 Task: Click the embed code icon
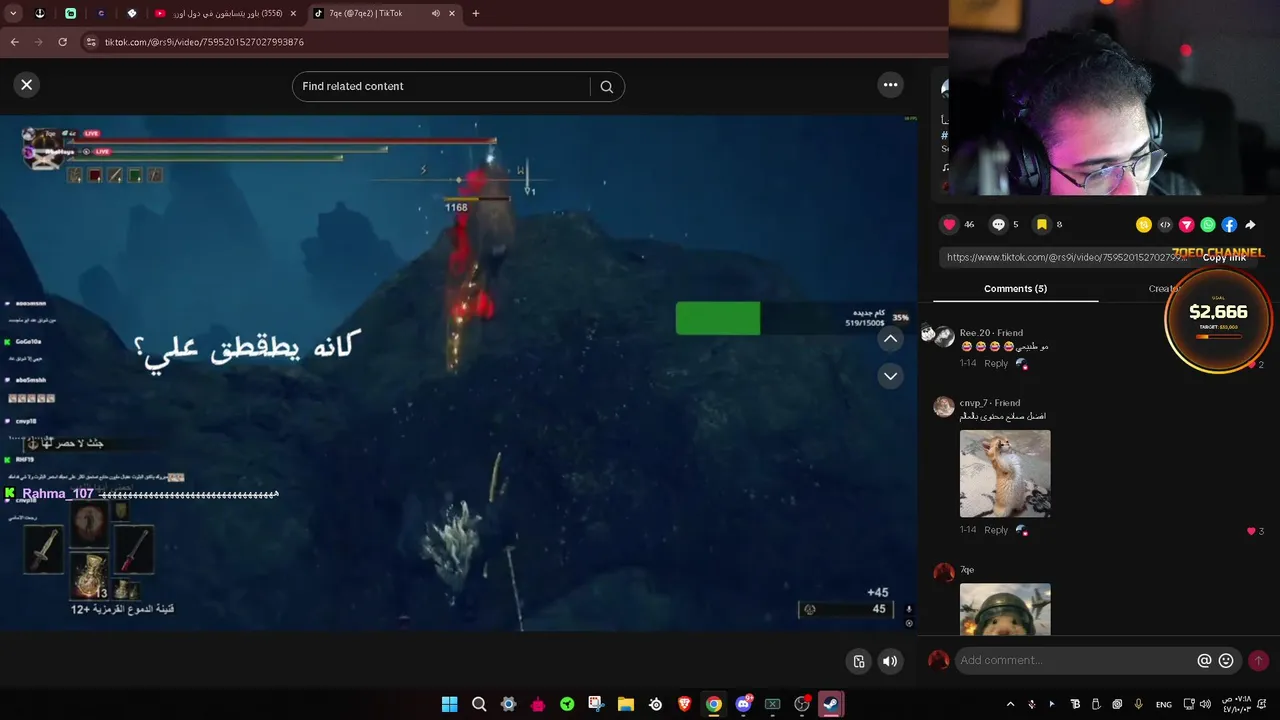1165,225
